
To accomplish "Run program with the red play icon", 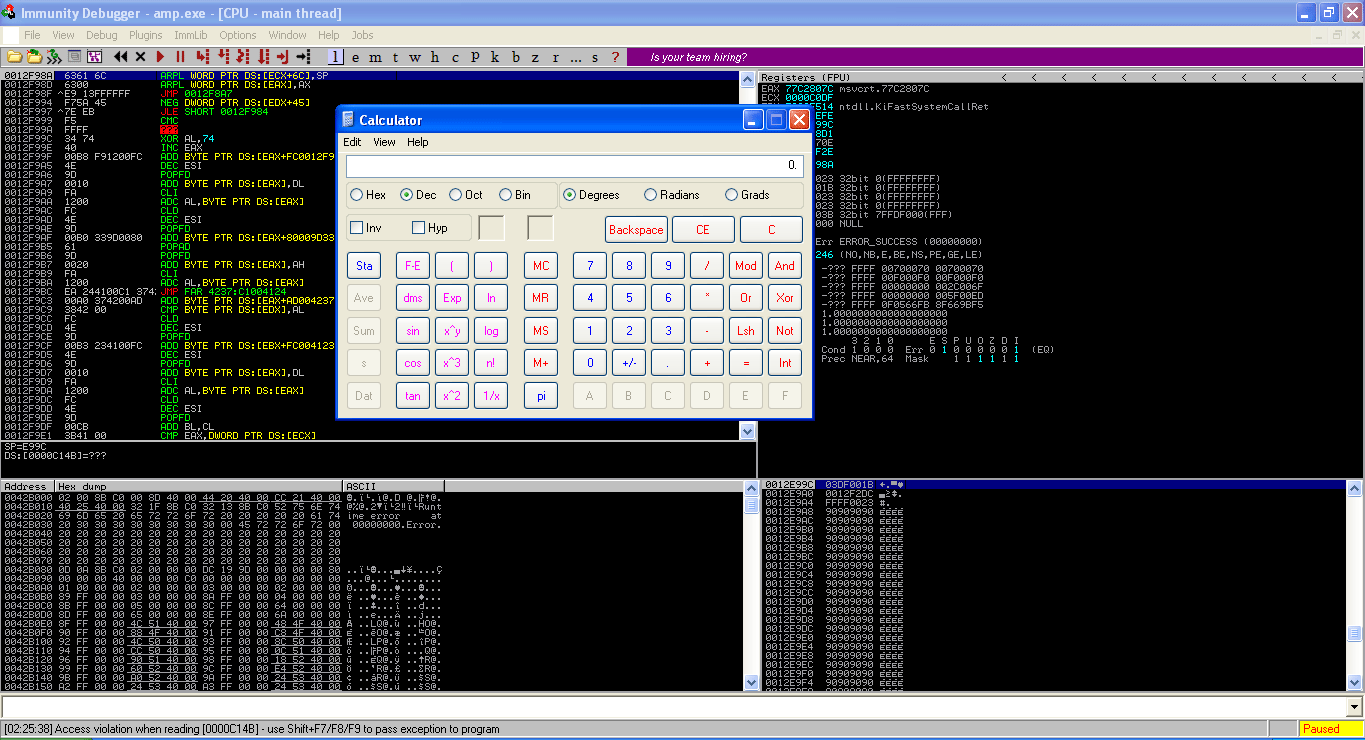I will 161,57.
